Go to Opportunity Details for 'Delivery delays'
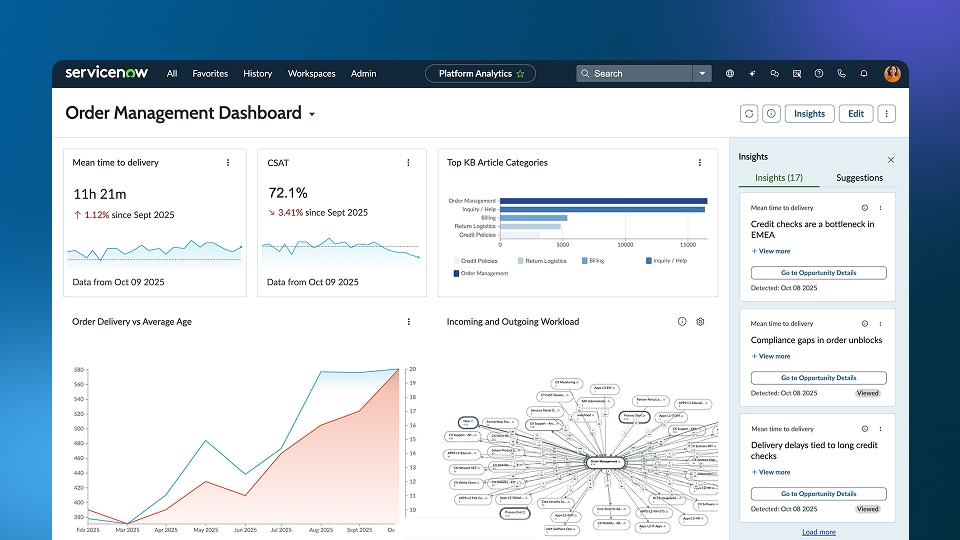Screen dimensions: 960x540 point(819,493)
